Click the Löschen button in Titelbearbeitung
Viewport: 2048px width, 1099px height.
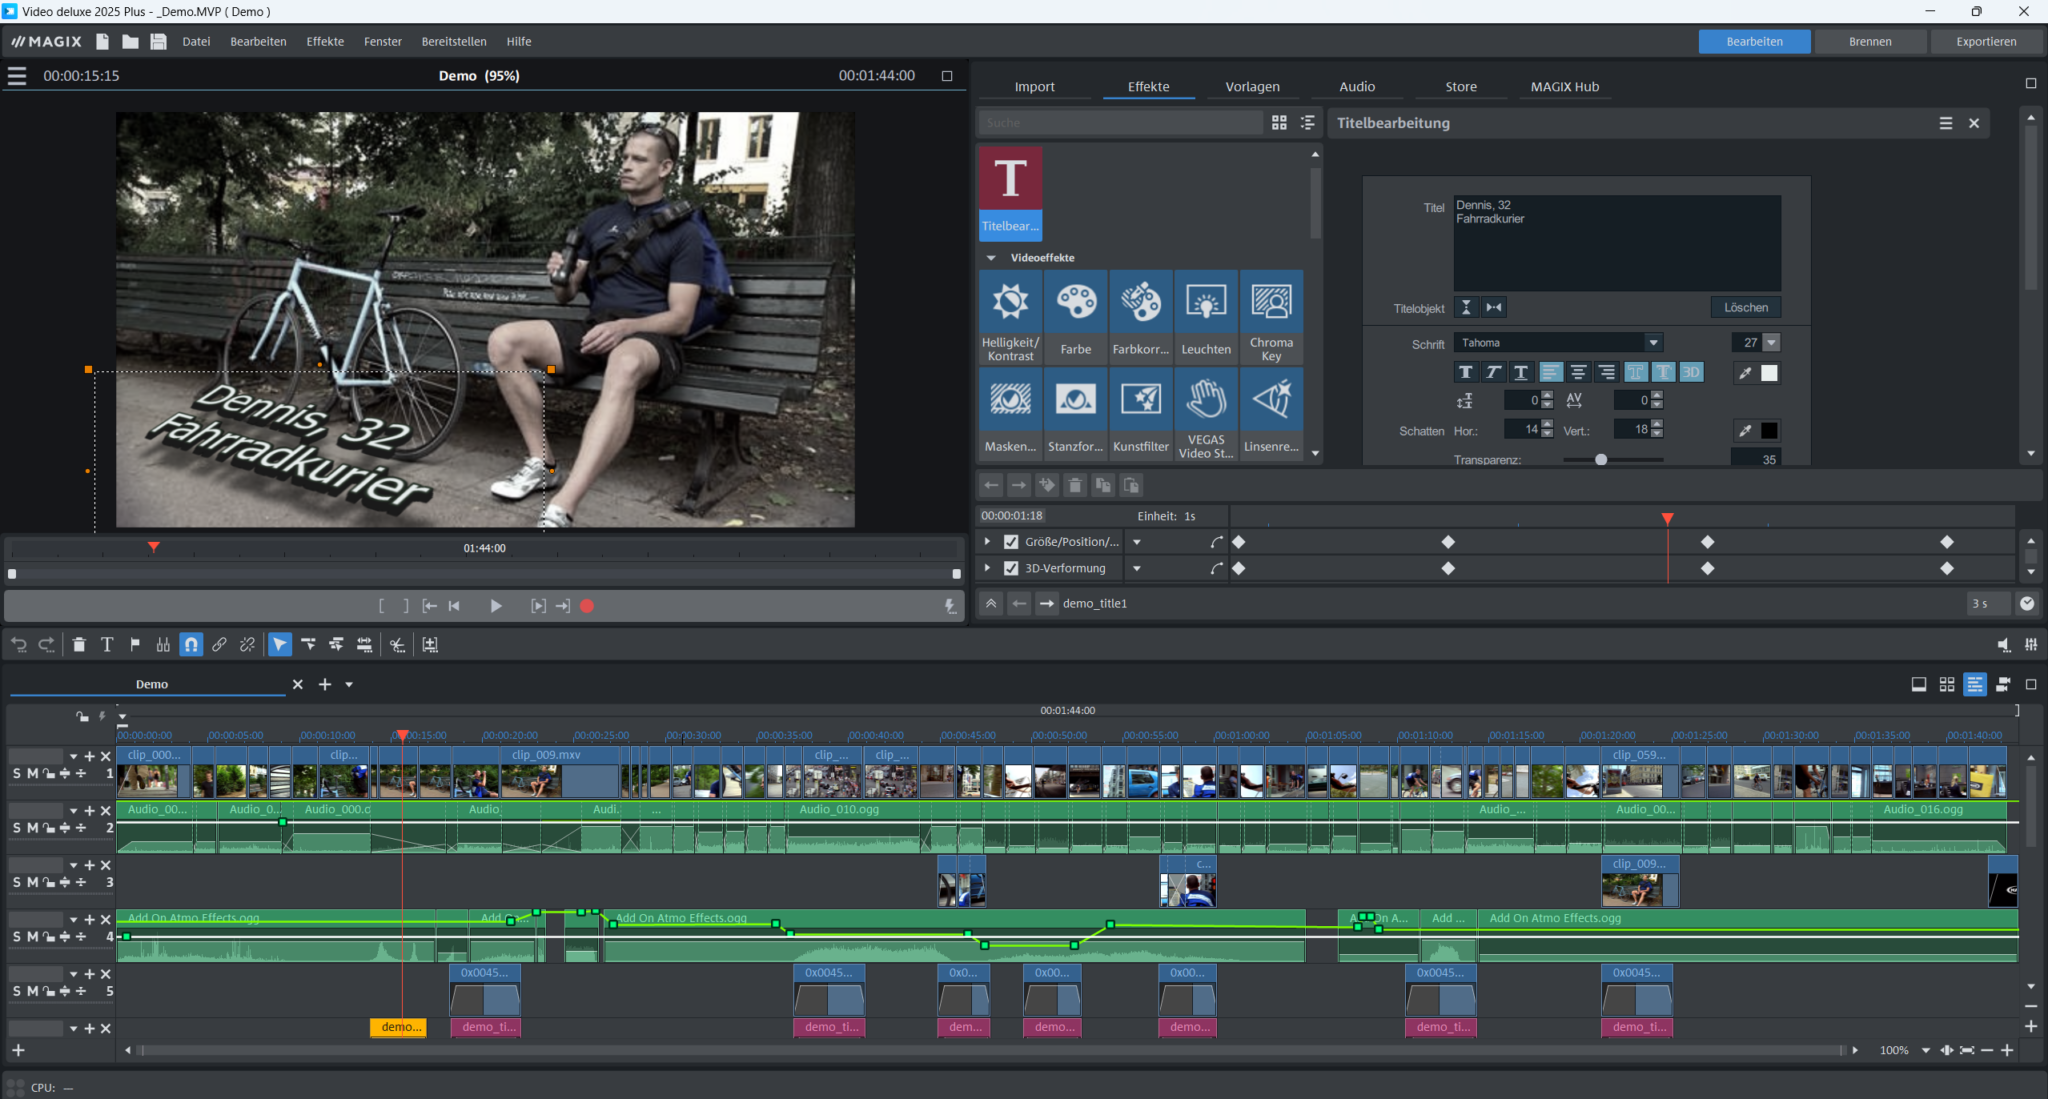click(1746, 307)
